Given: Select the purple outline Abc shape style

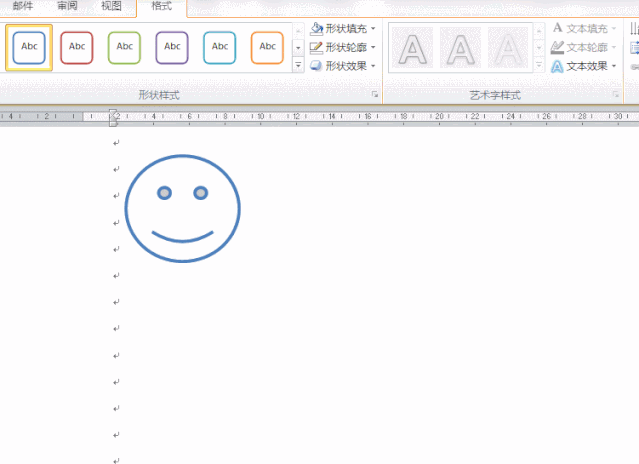Looking at the screenshot, I should 172,48.
